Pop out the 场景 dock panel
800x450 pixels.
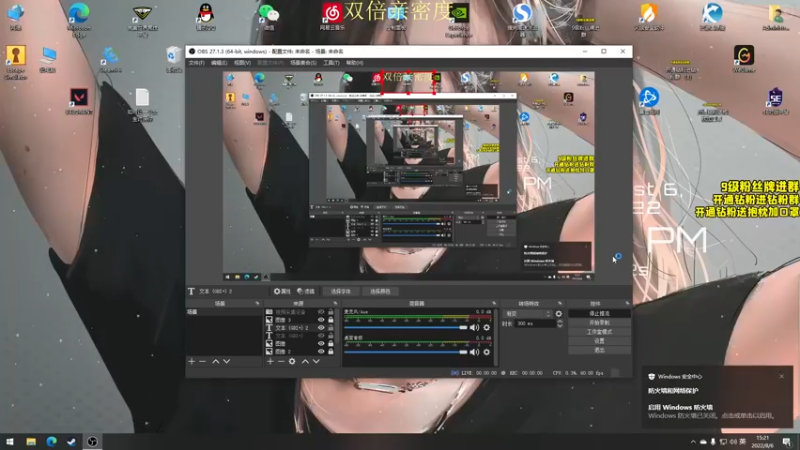(257, 304)
